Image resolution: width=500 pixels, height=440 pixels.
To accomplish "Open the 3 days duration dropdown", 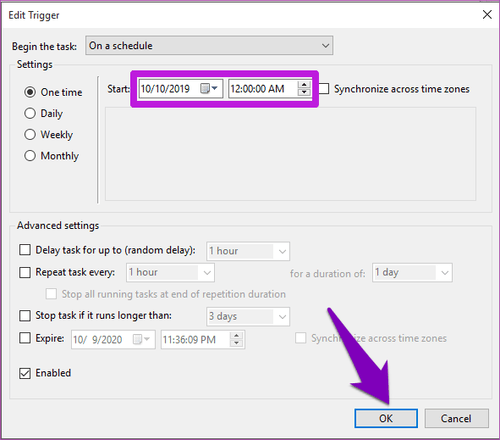I will pos(248,316).
